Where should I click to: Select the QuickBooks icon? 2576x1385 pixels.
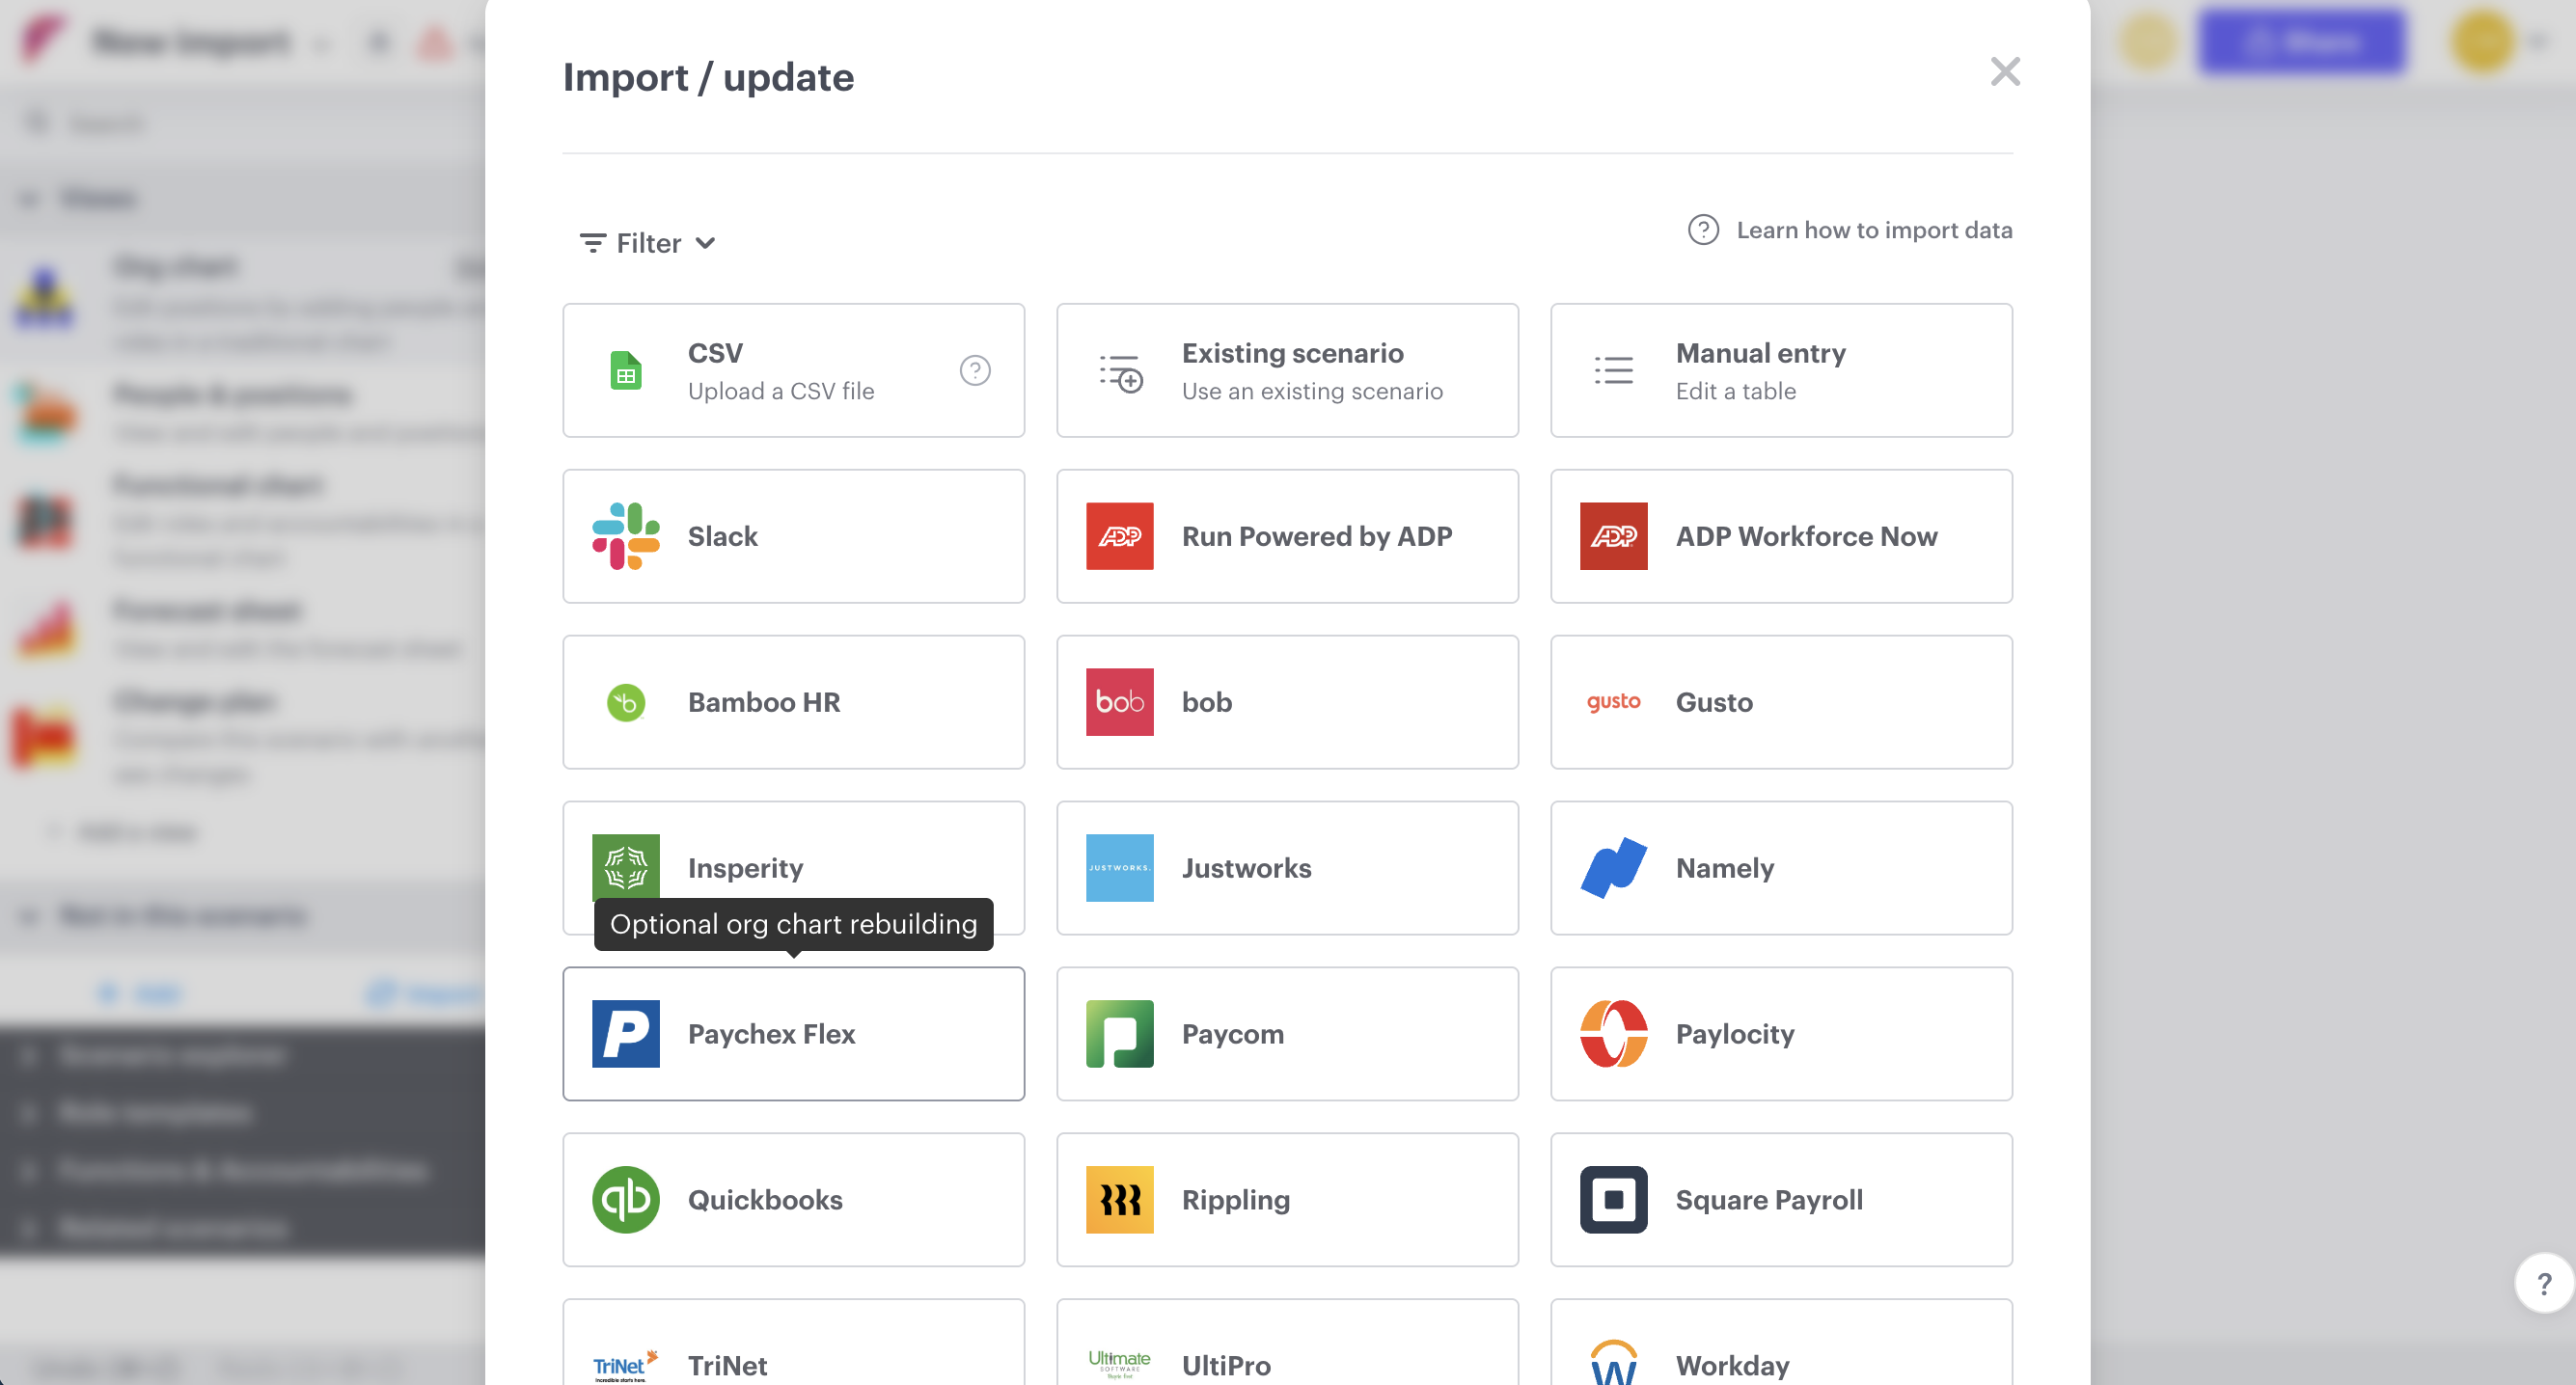click(x=626, y=1200)
